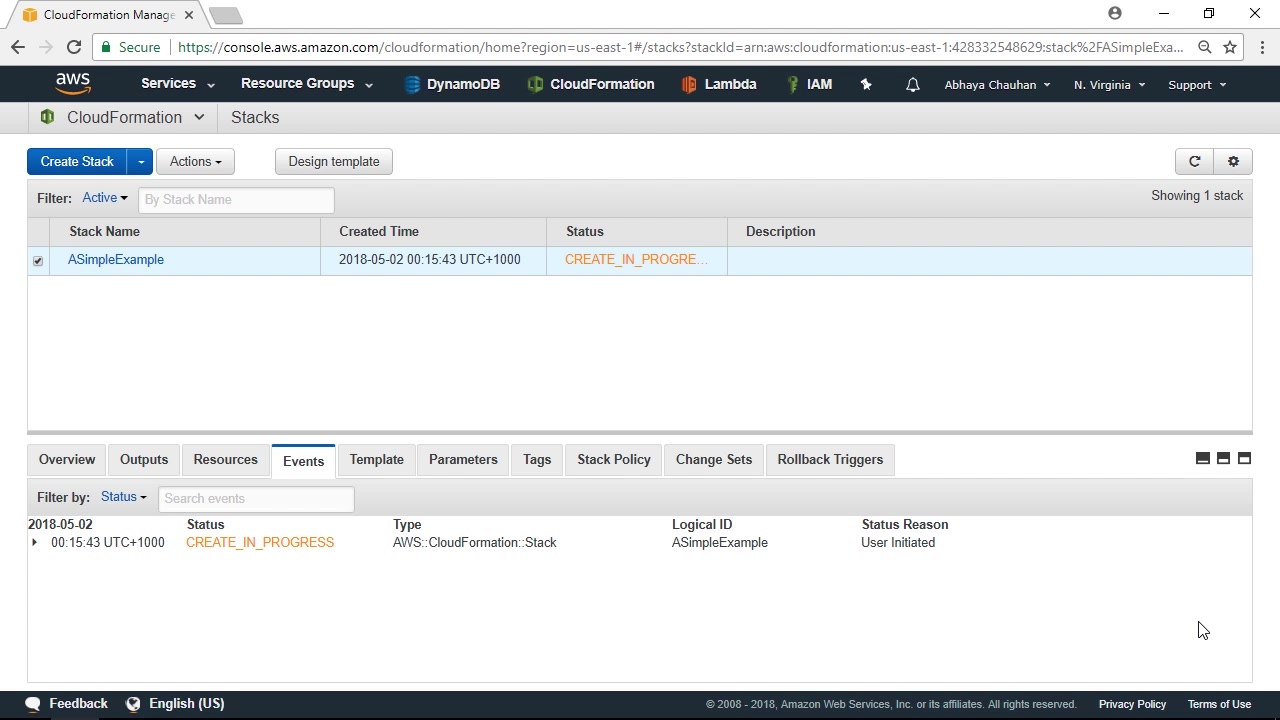Screen dimensions: 1280x720
Task: Open a new browser tab
Action: coord(226,15)
